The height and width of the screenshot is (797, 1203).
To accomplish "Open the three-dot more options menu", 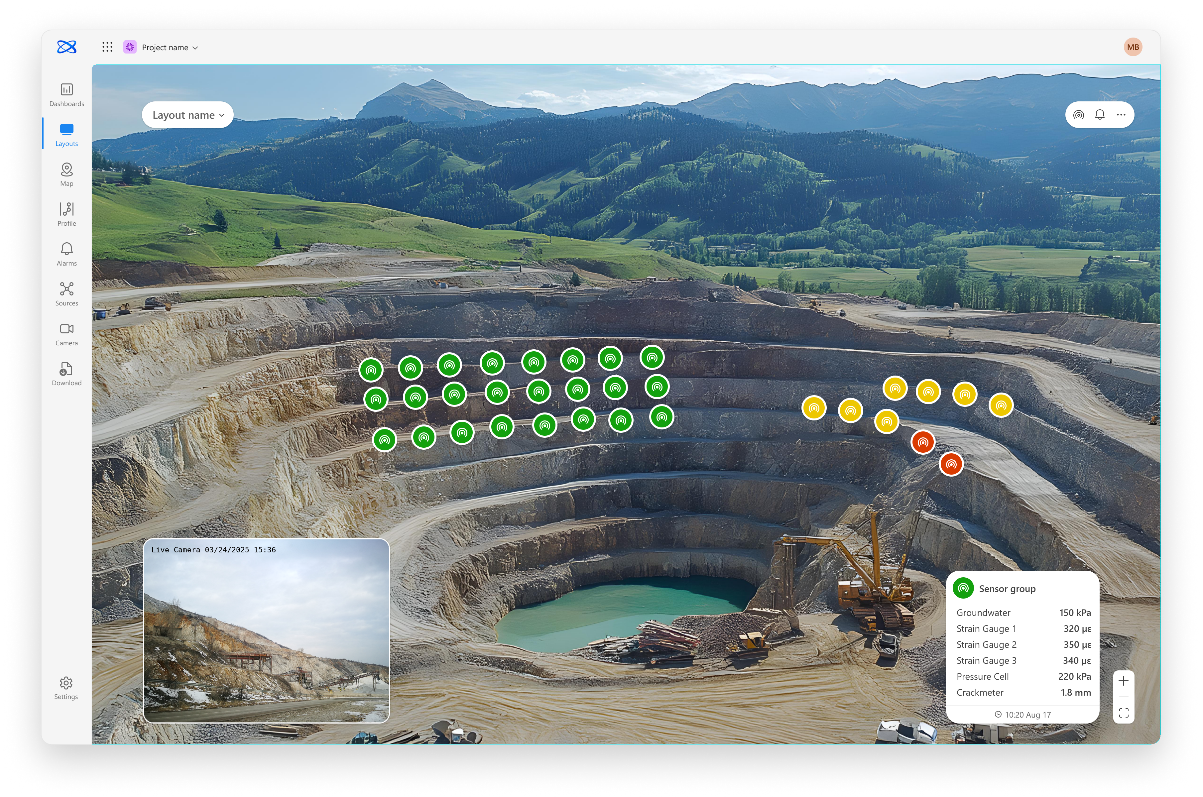I will [1121, 115].
